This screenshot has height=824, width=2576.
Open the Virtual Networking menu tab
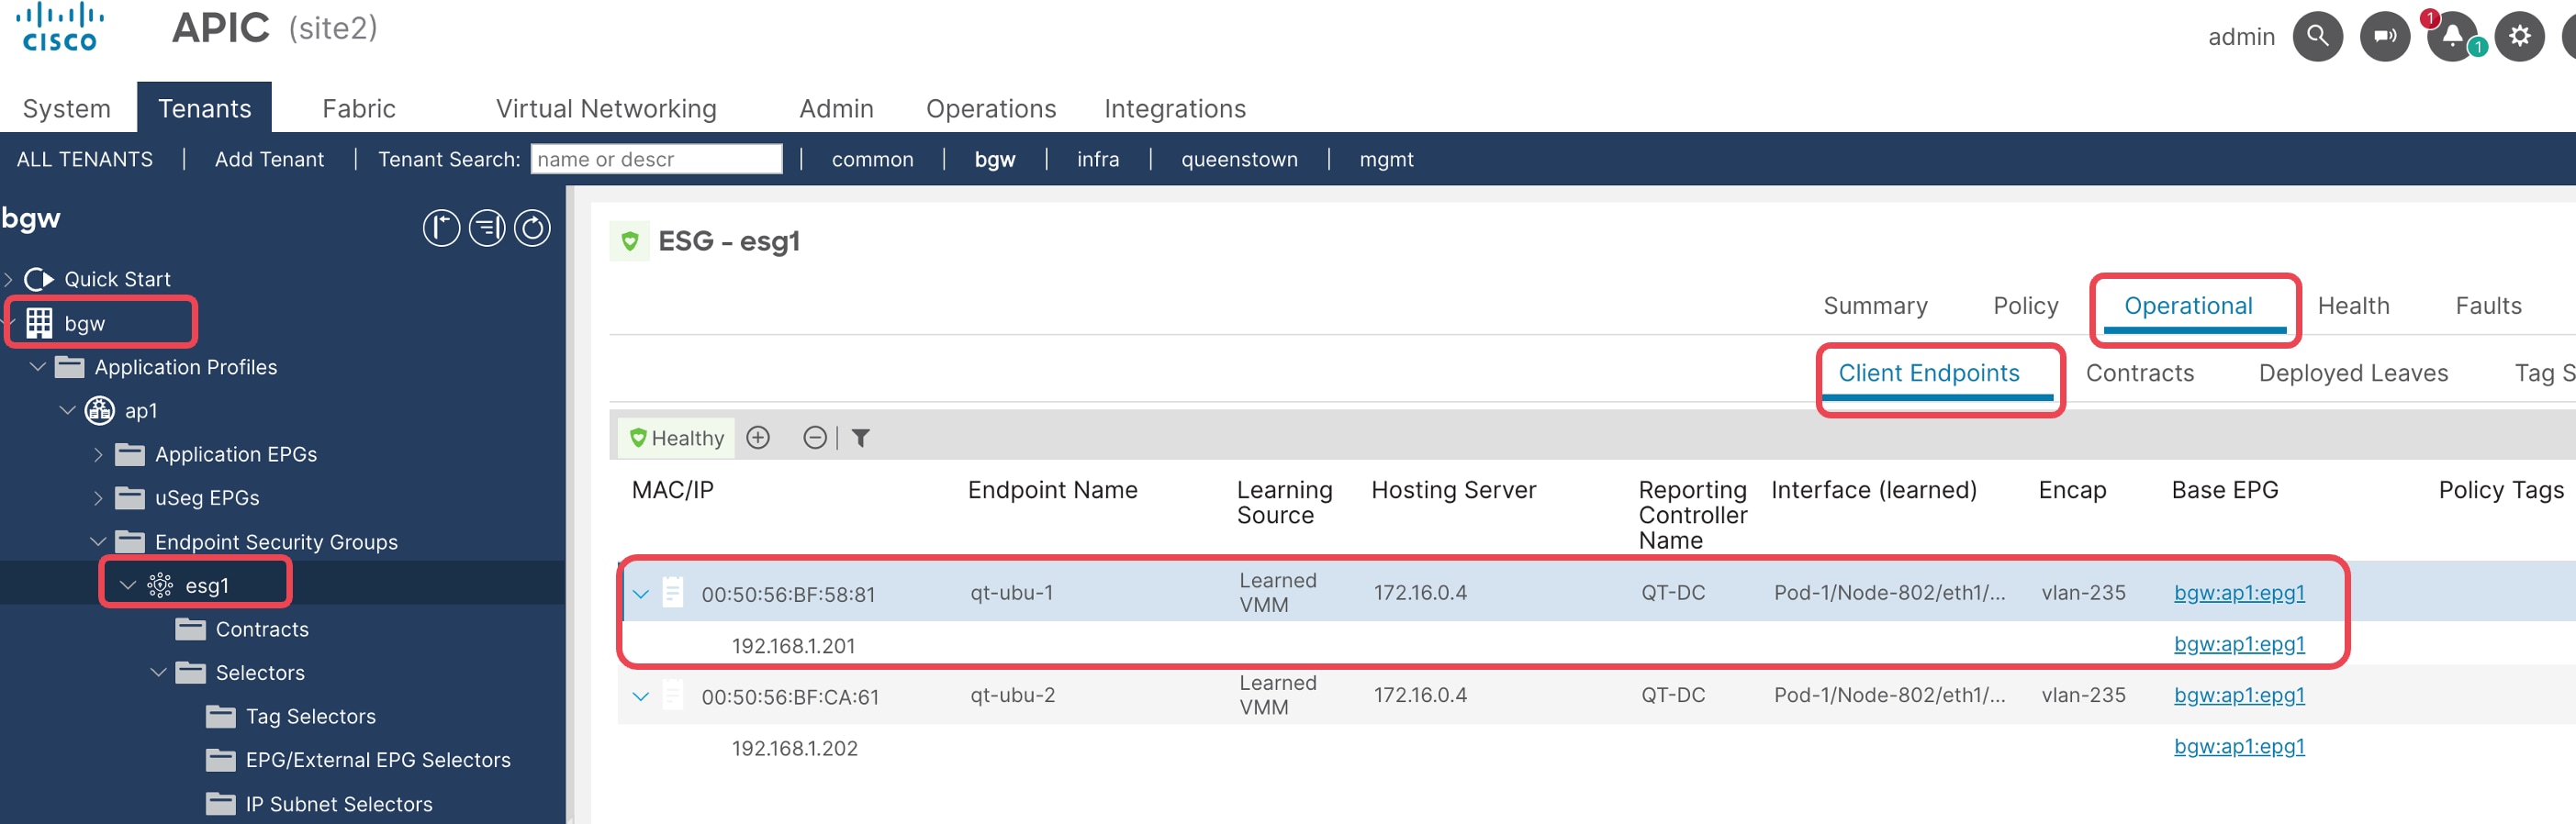(606, 108)
